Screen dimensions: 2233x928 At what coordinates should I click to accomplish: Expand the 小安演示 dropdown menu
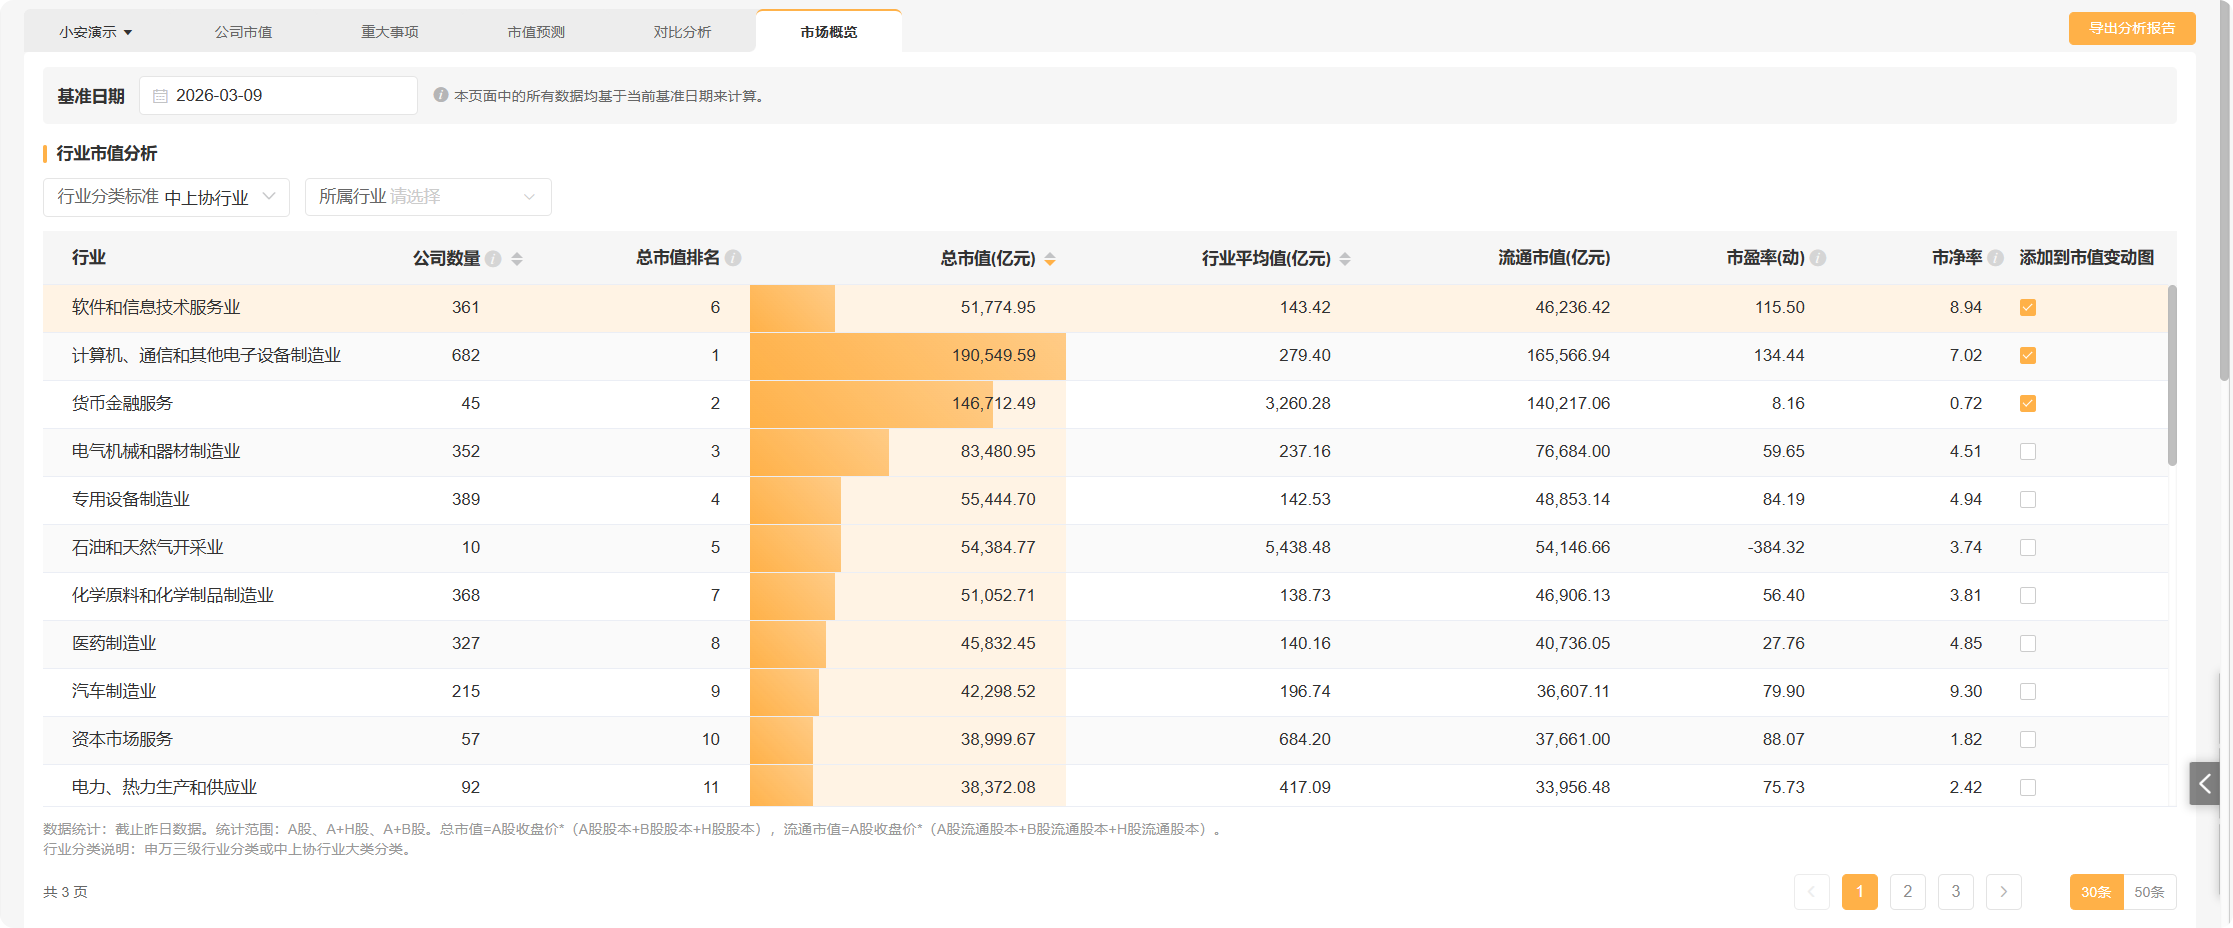(x=95, y=32)
